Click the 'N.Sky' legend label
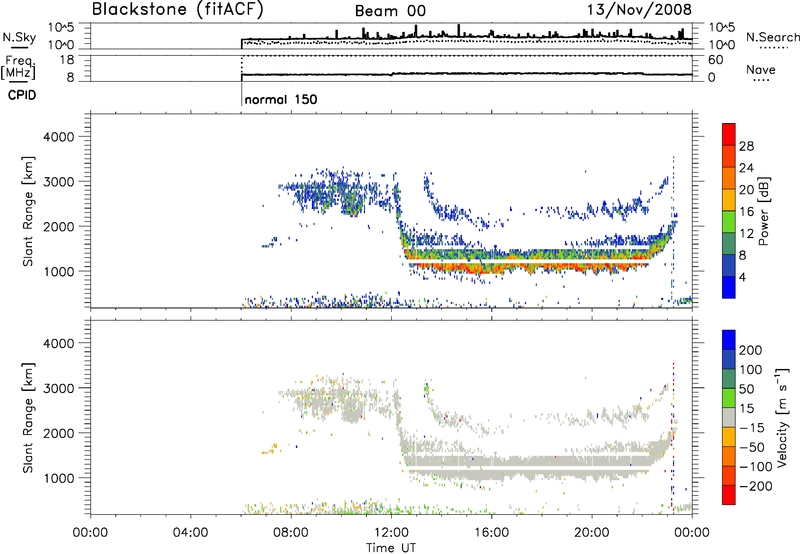Viewport: 800px width, 554px height. [x=19, y=37]
